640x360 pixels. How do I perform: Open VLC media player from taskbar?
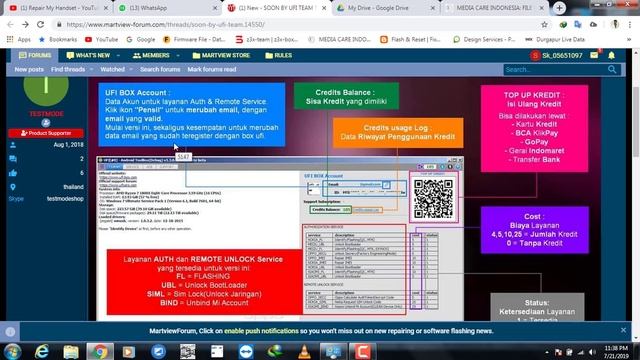[304, 351]
